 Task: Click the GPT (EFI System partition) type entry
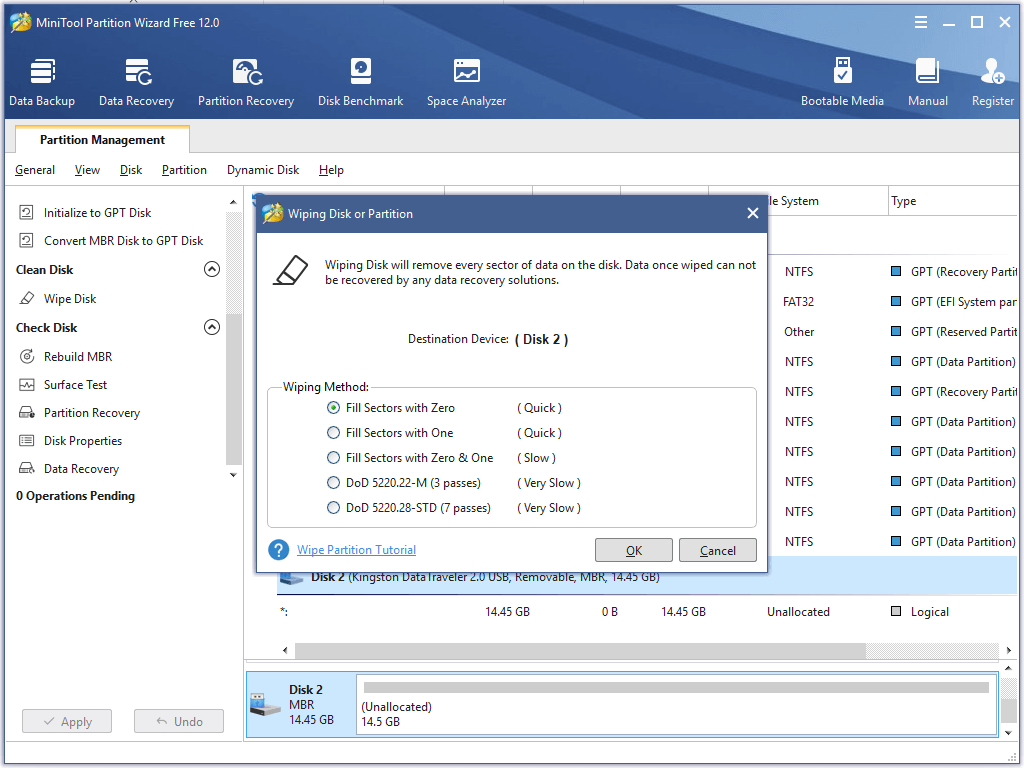tap(963, 302)
